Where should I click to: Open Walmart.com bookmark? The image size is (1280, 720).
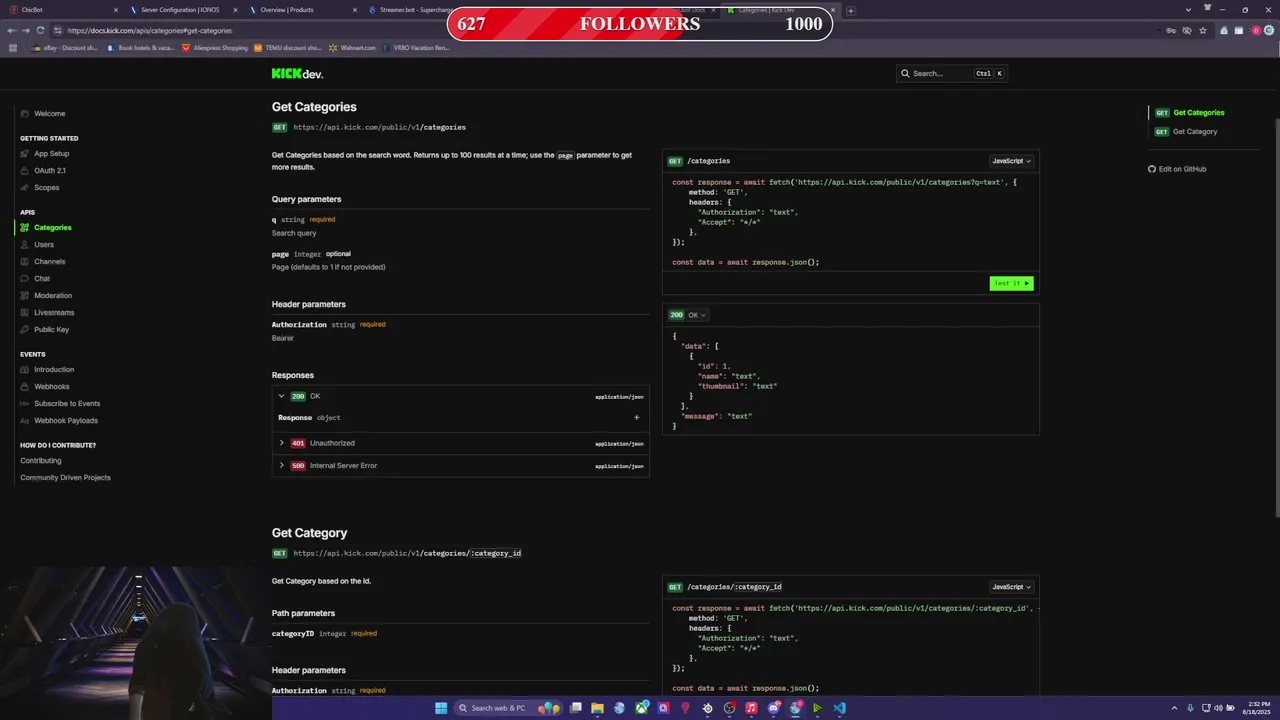click(x=353, y=48)
